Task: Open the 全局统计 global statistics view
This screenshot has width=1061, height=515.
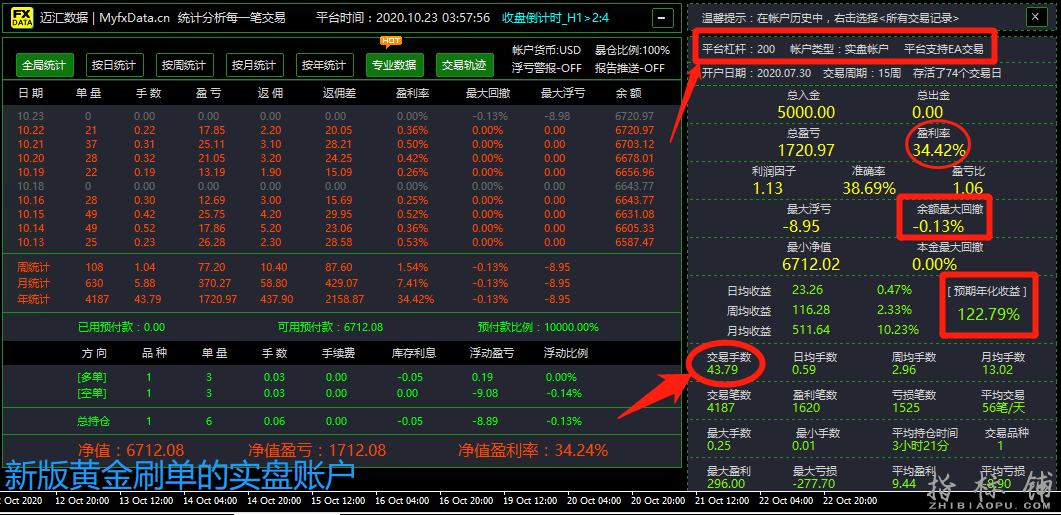Action: coord(43,65)
